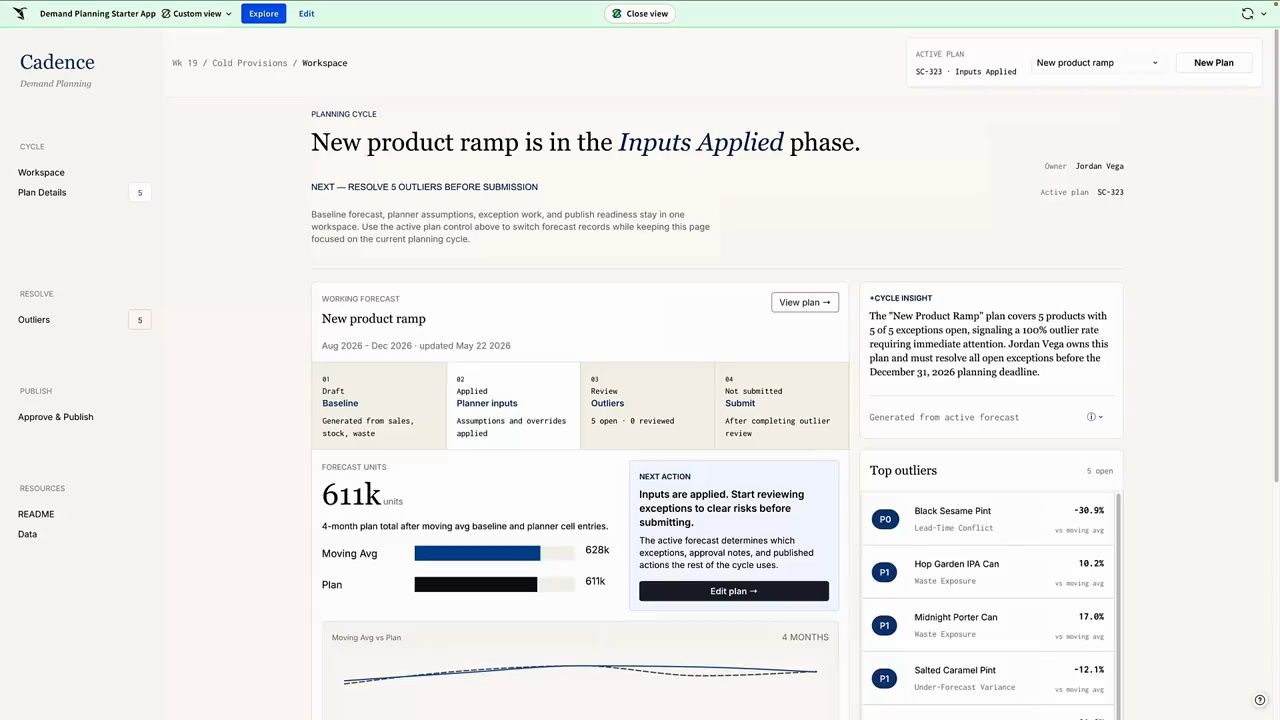Open Data resource in the sidebar
The image size is (1280, 720).
27,534
